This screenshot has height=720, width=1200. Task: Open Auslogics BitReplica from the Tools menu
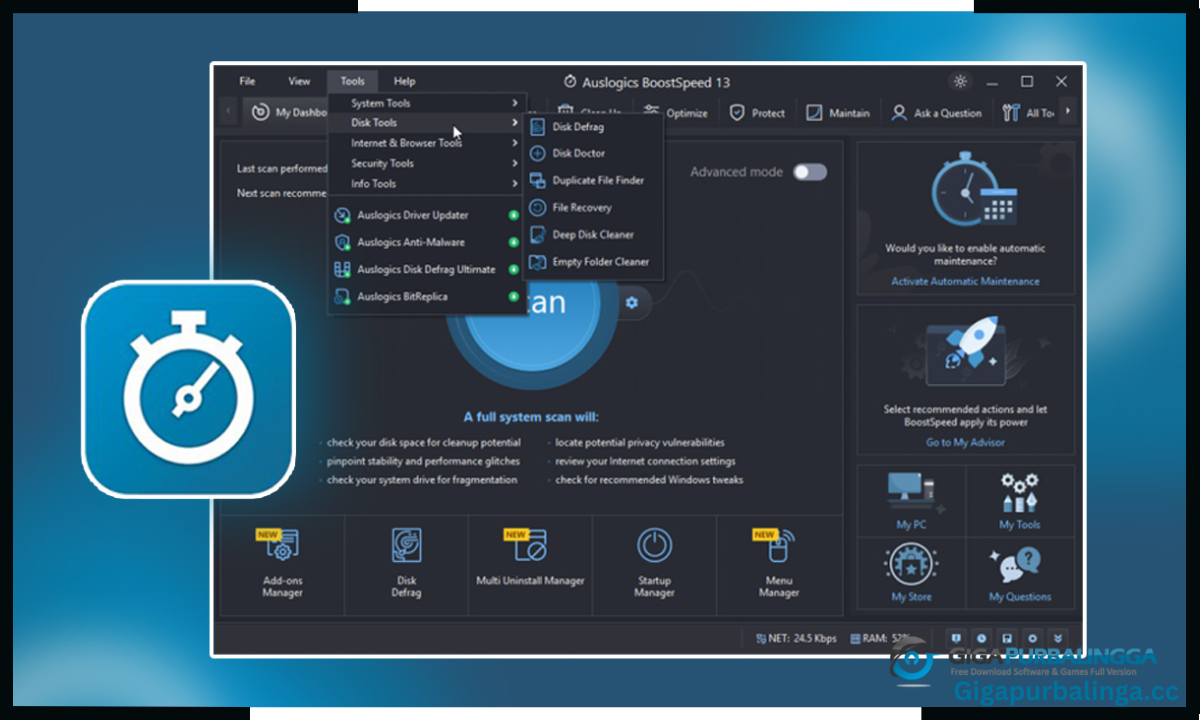(x=427, y=296)
